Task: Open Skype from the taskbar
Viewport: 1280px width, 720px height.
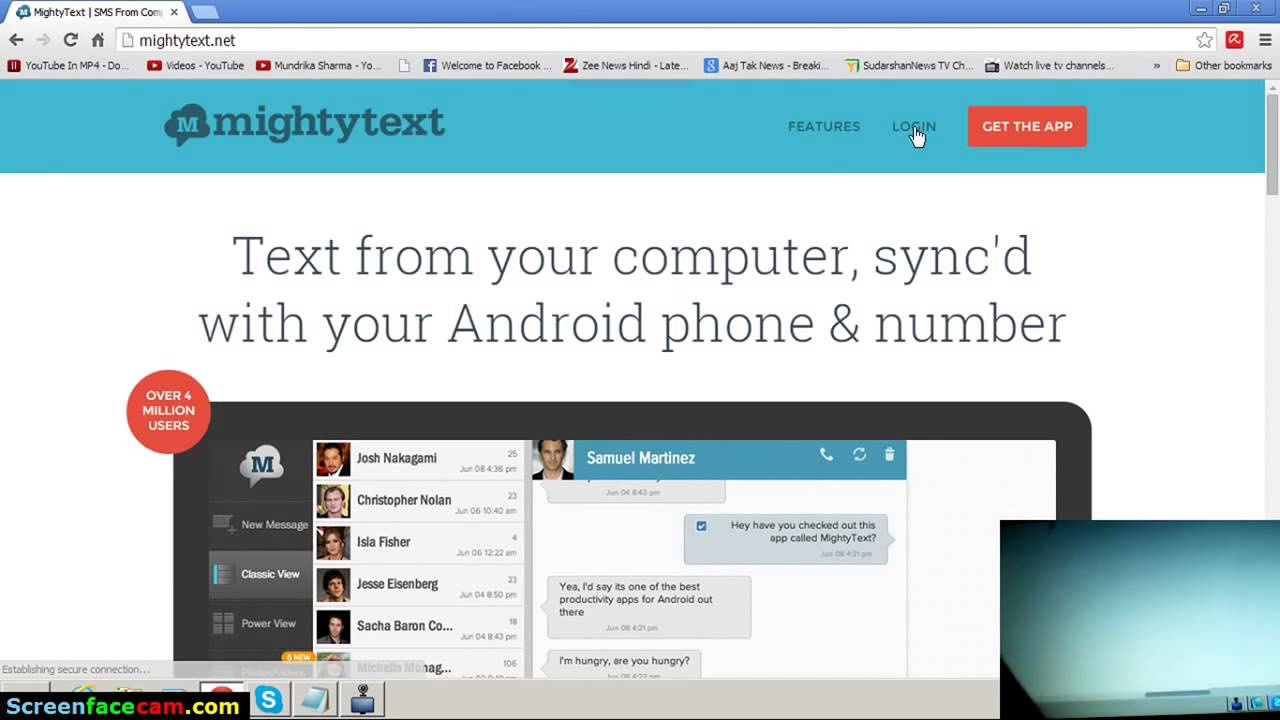Action: tap(269, 701)
